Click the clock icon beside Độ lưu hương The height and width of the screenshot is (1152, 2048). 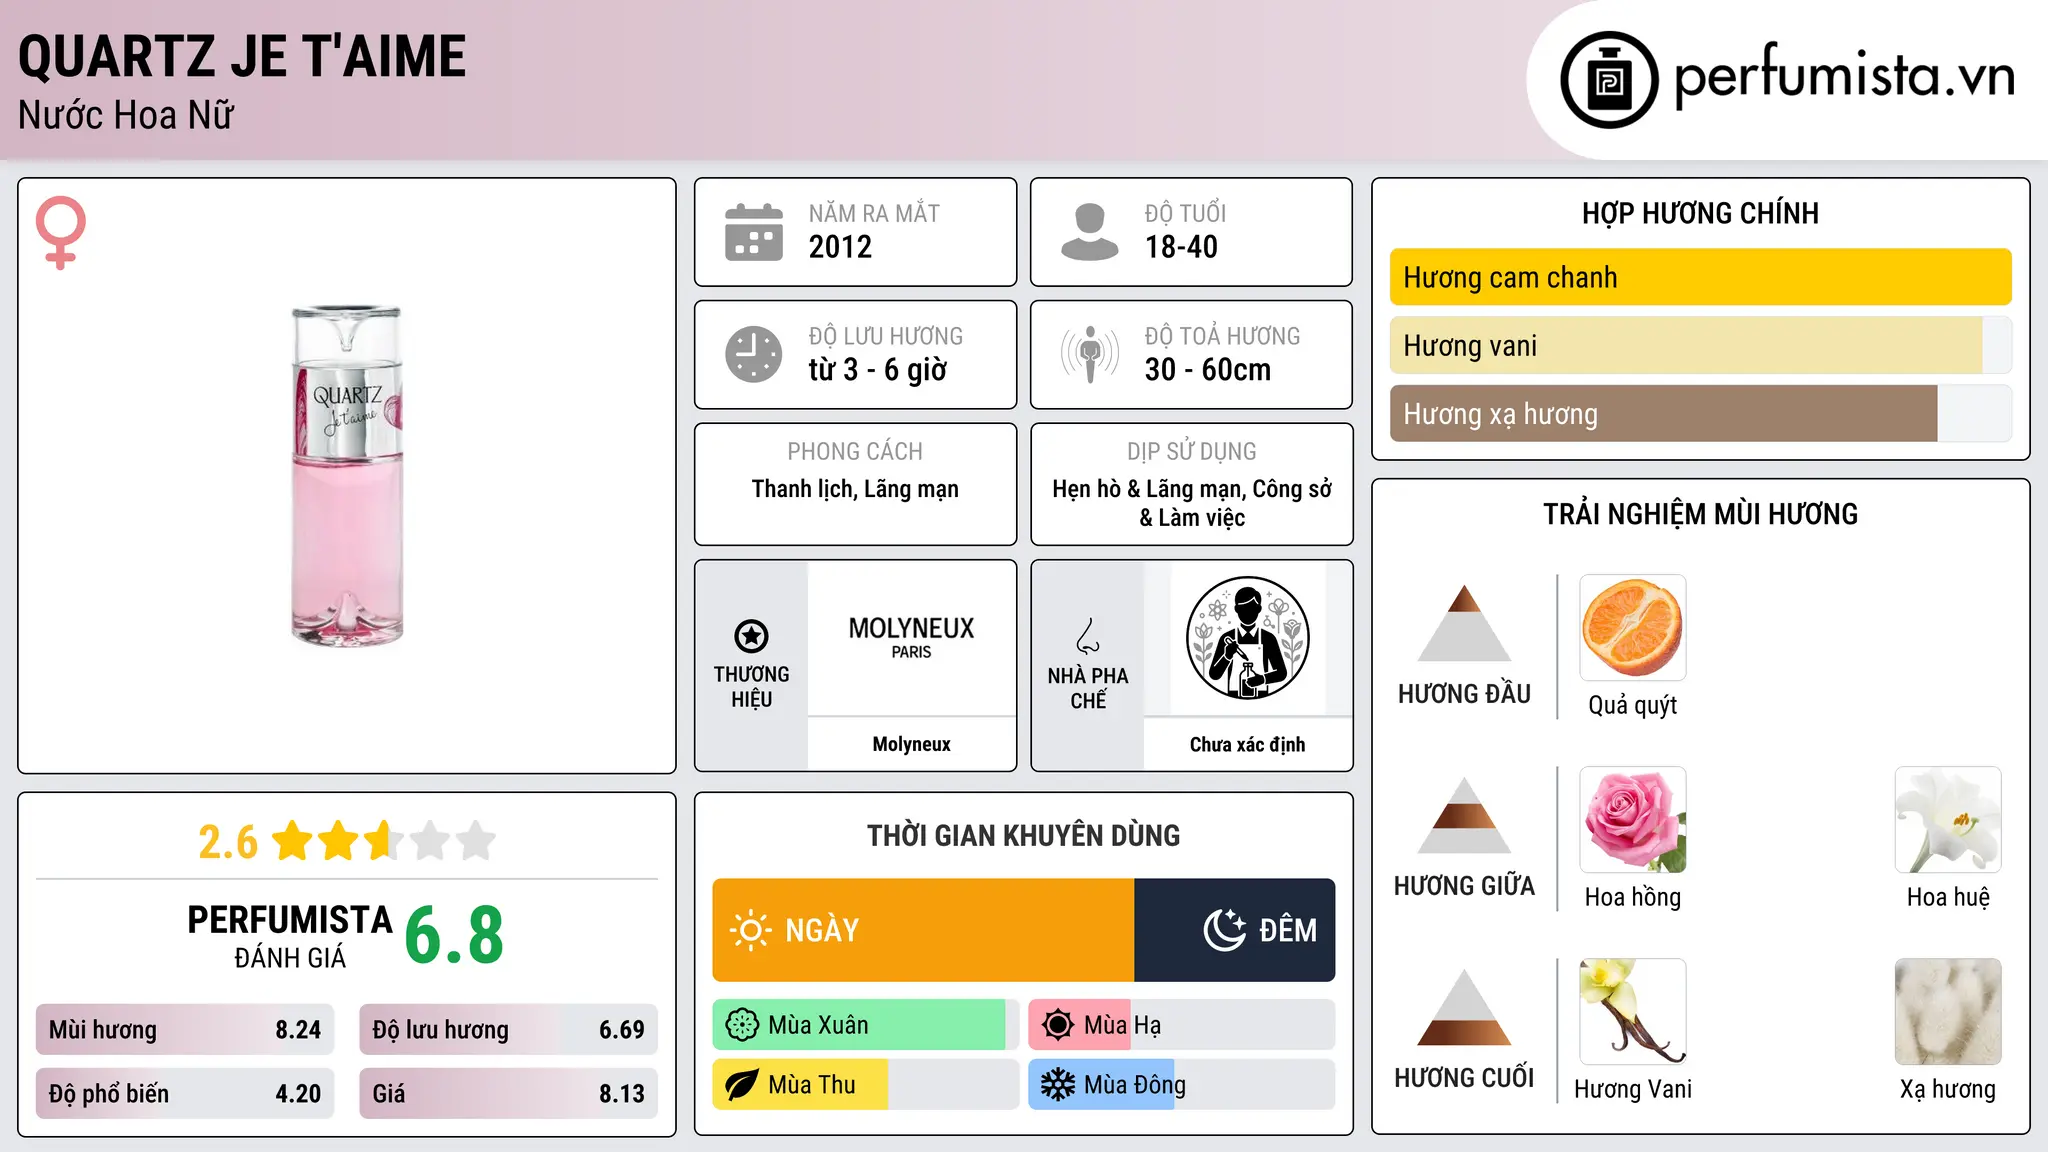click(x=754, y=354)
